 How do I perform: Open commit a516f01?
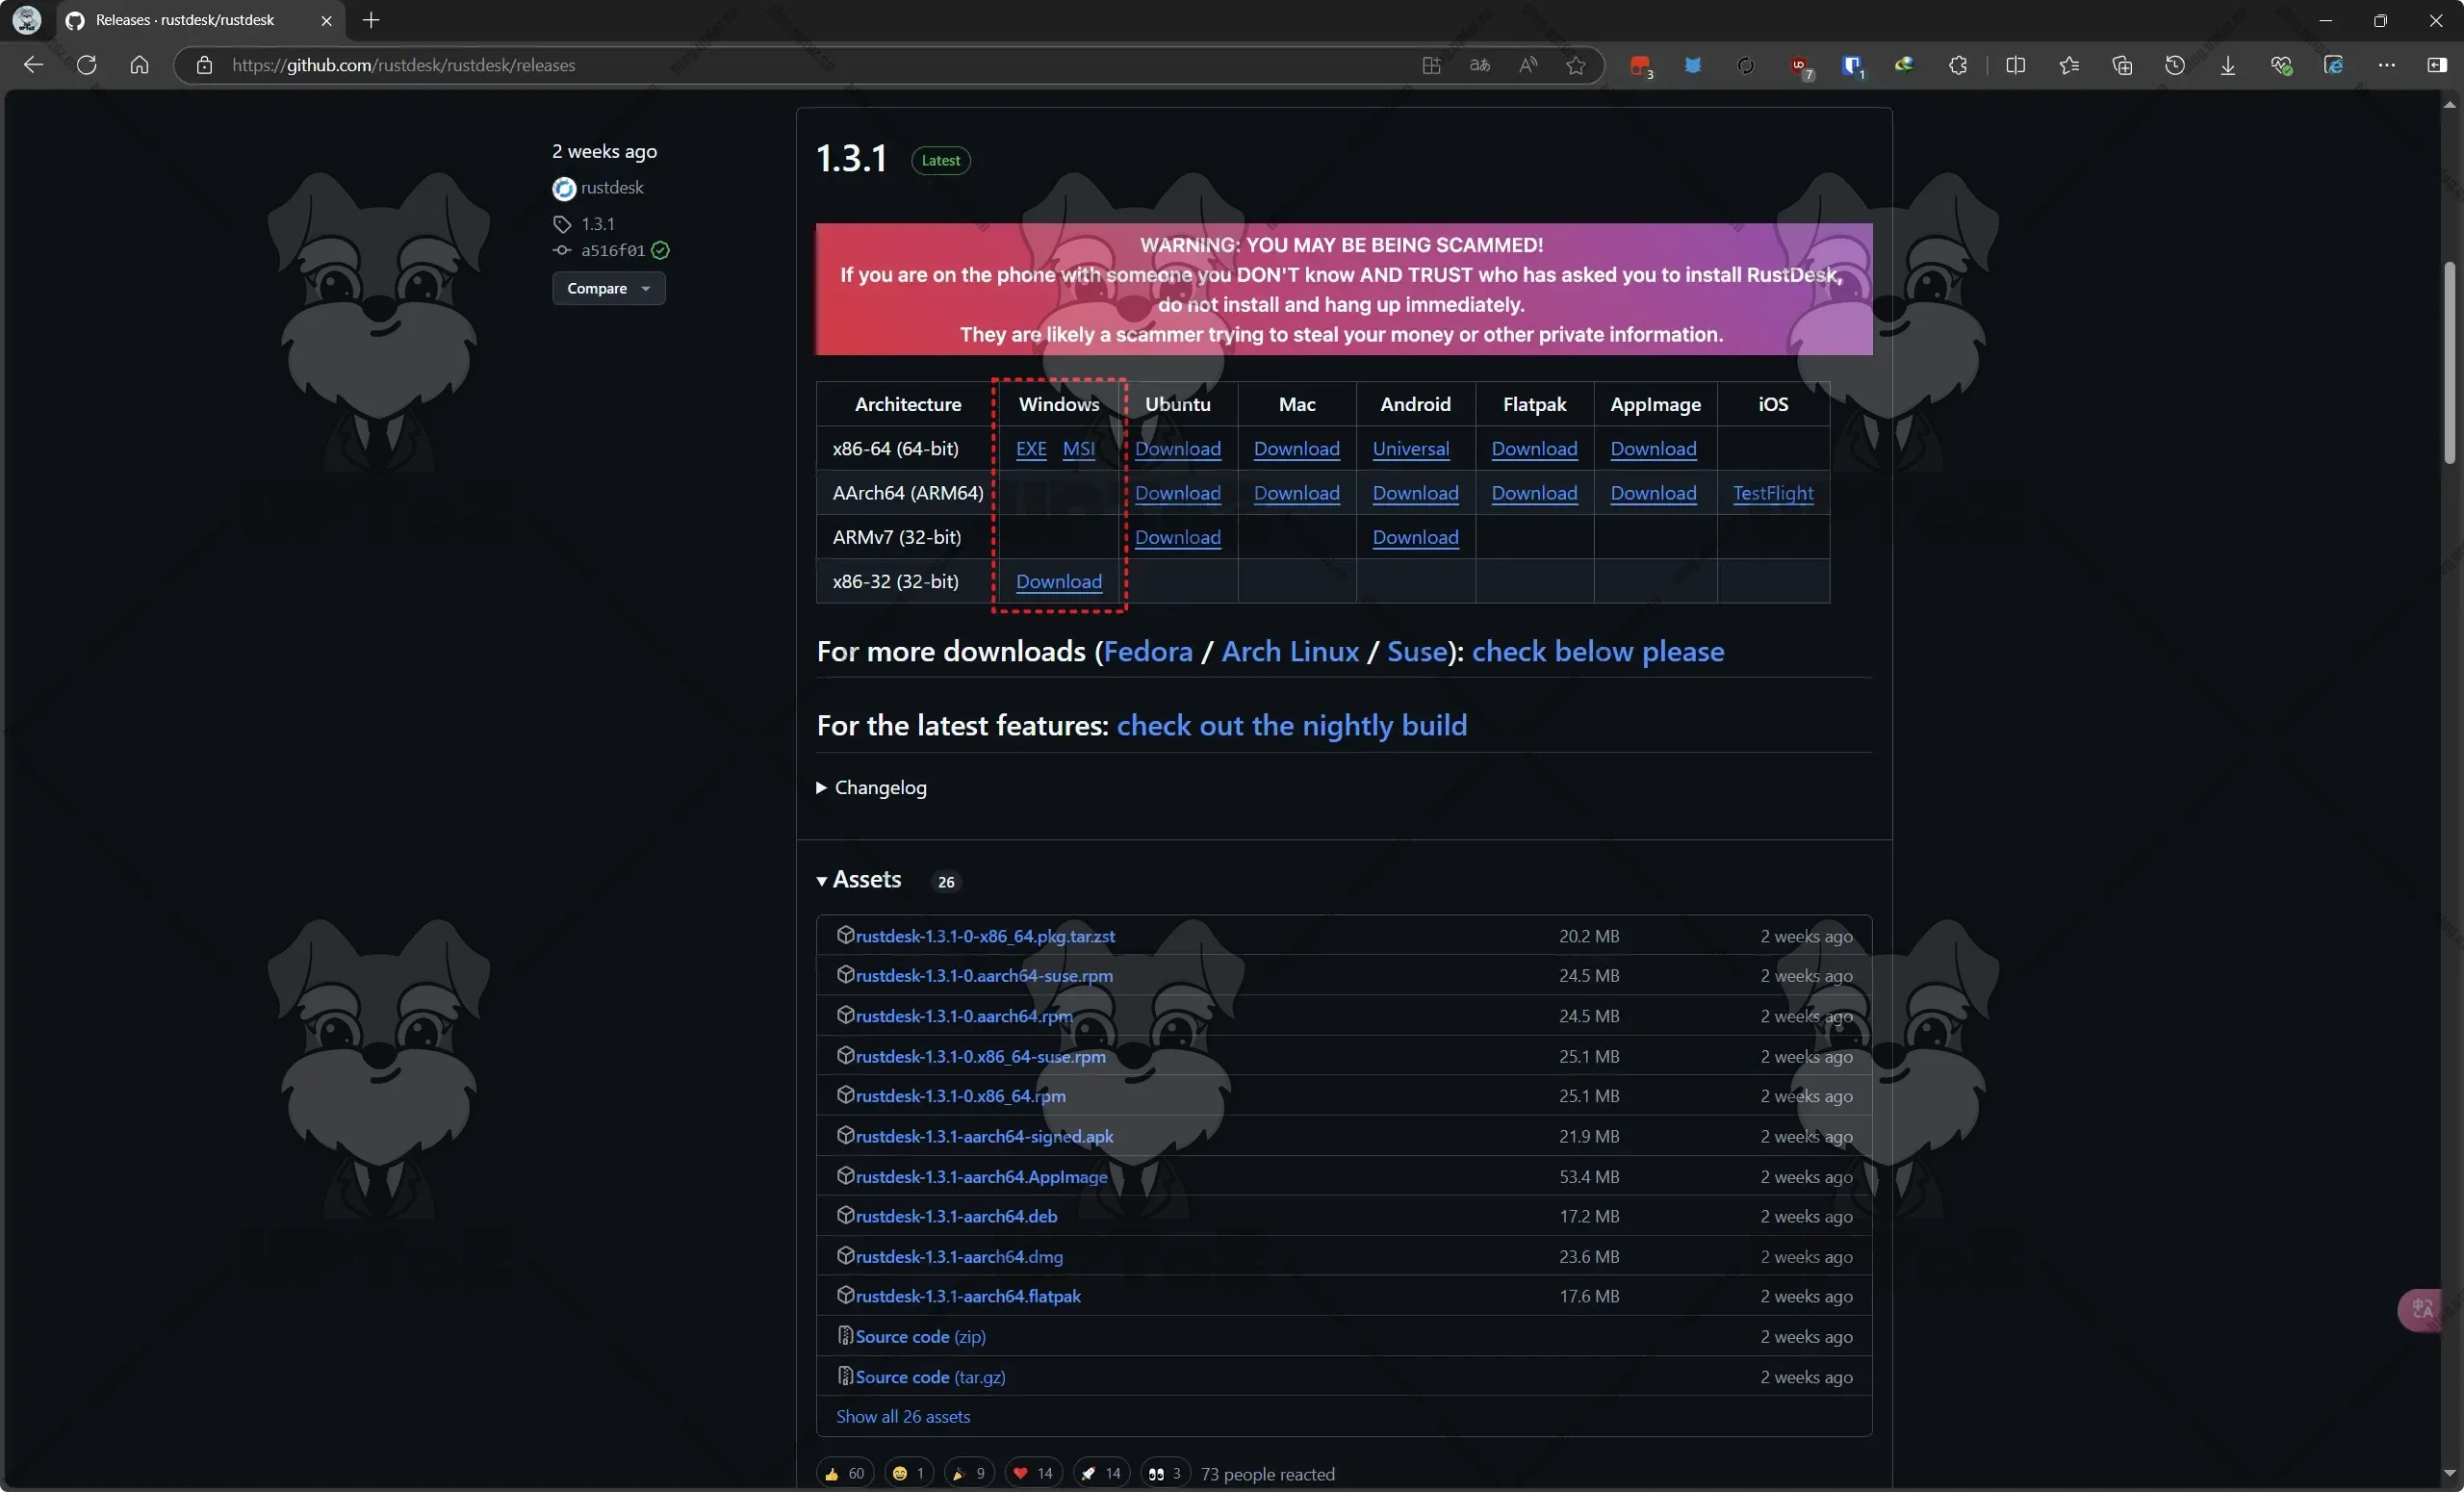(612, 250)
